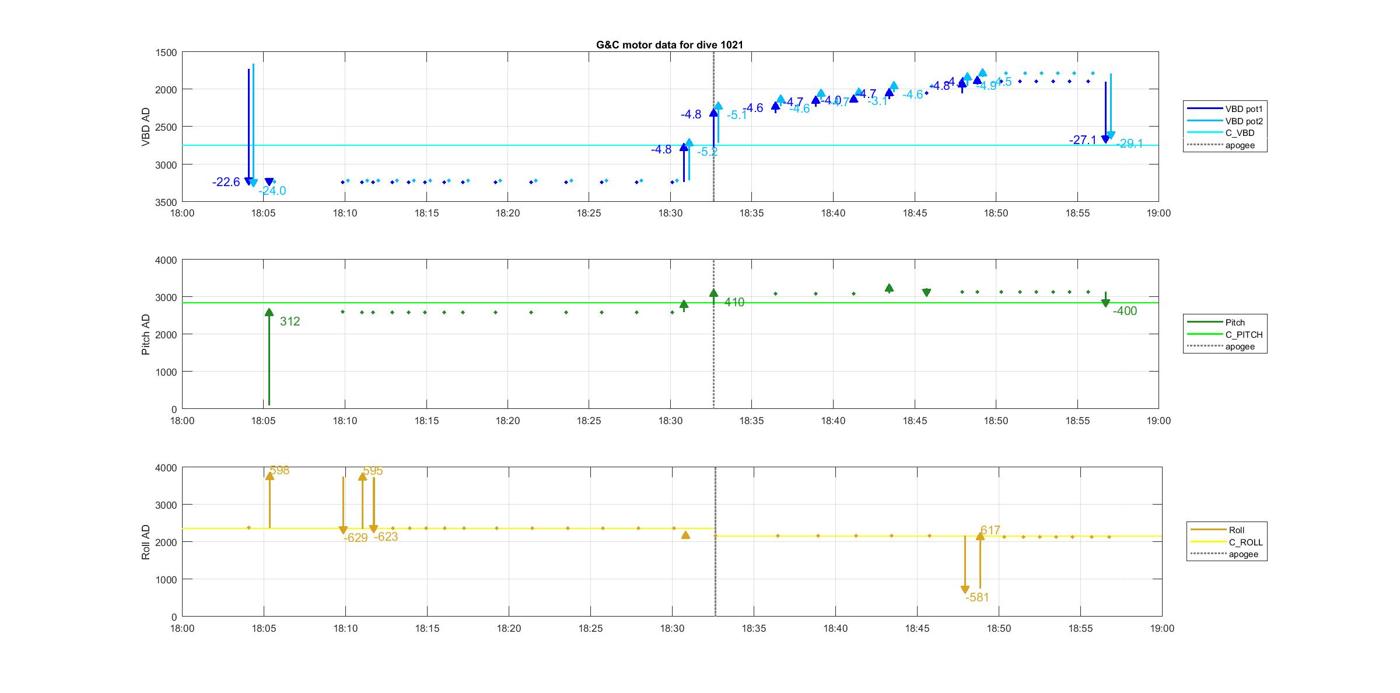Viewport: 1400px width, 693px height.
Task: Click the '410' label in Pitch plot
Action: click(x=734, y=302)
